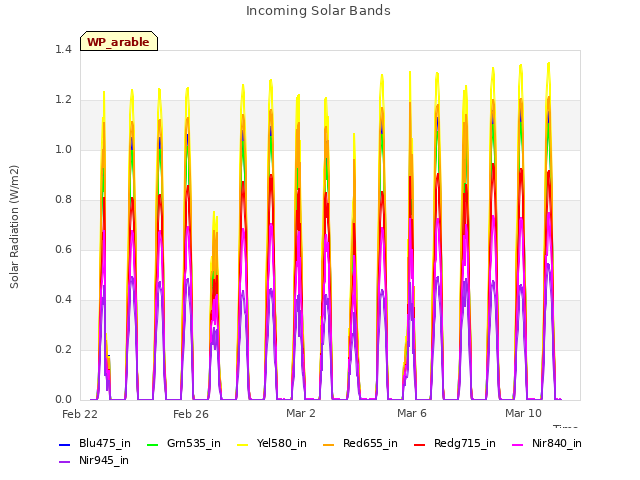Select the Grn535_in legend label
Viewport: 640px width, 480px height.
click(194, 444)
